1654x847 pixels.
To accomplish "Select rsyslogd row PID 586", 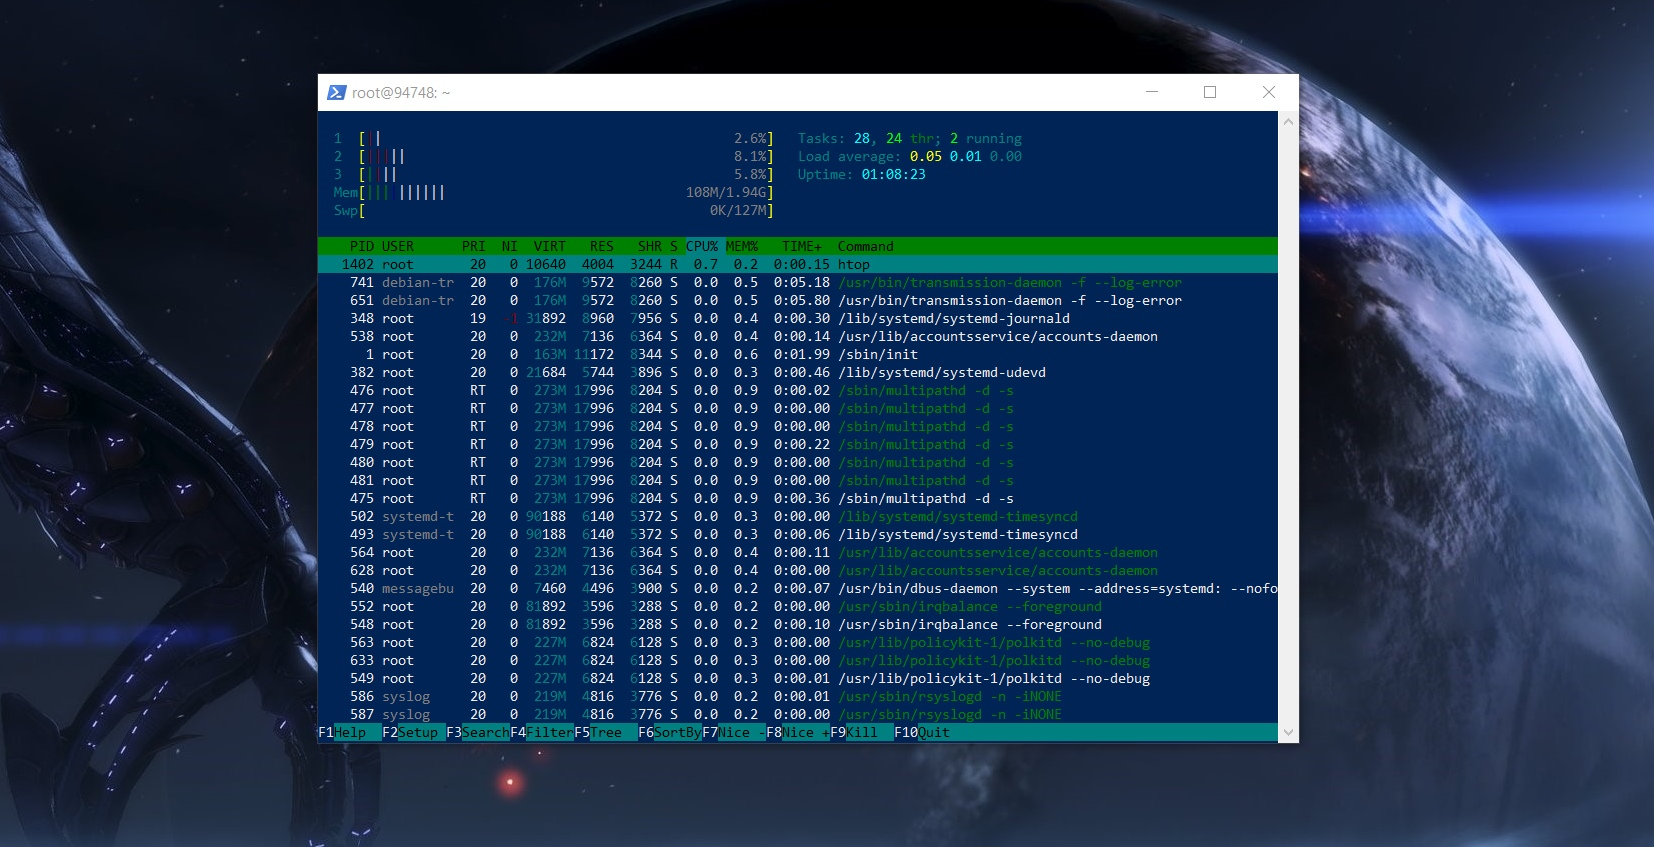I will click(x=798, y=696).
